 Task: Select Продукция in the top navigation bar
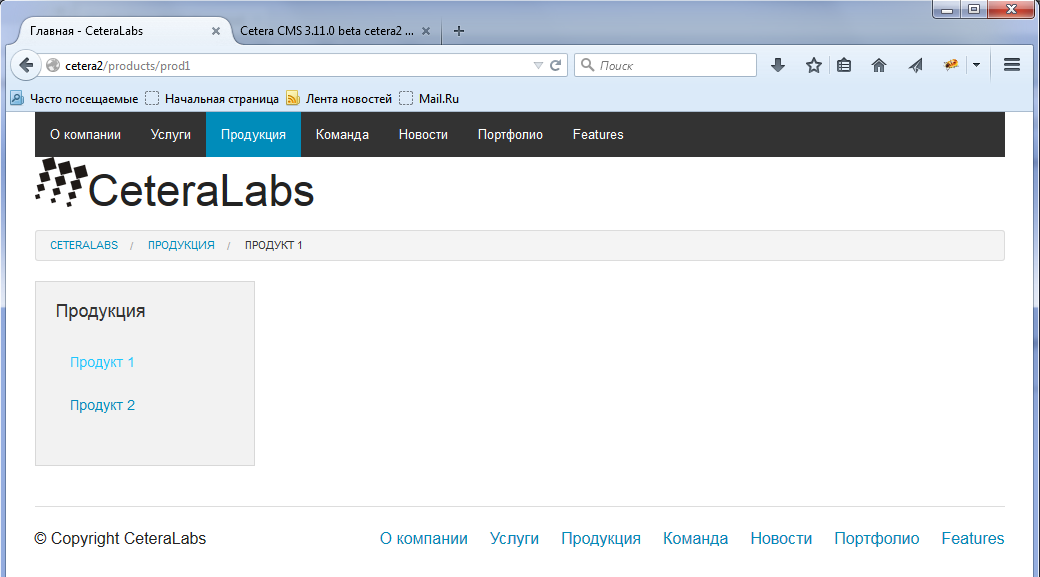tap(253, 135)
